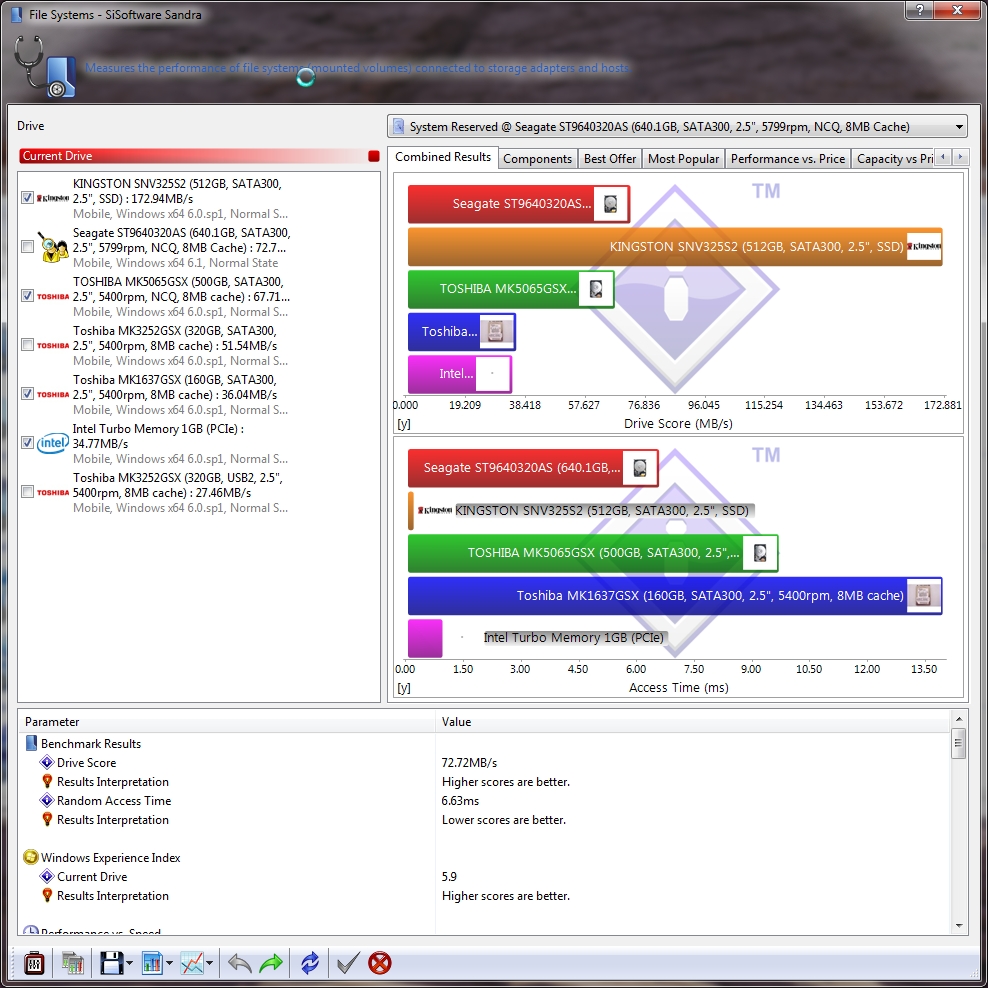Click the Intel logo in drive list
988x988 pixels.
[53, 443]
